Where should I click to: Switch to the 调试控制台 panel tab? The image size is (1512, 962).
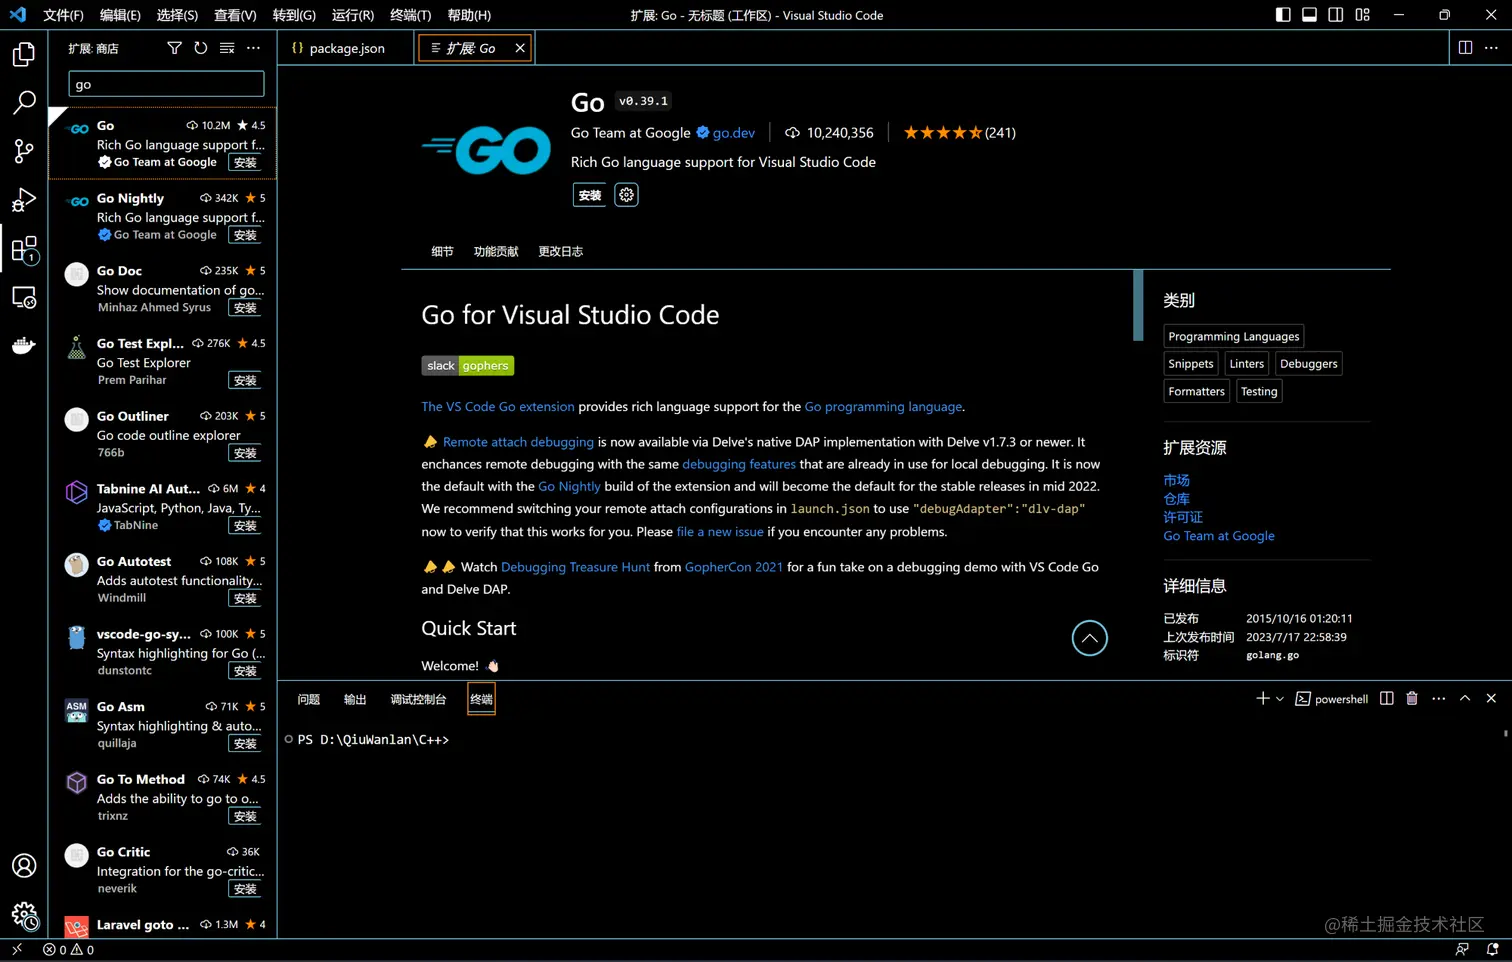(x=418, y=700)
